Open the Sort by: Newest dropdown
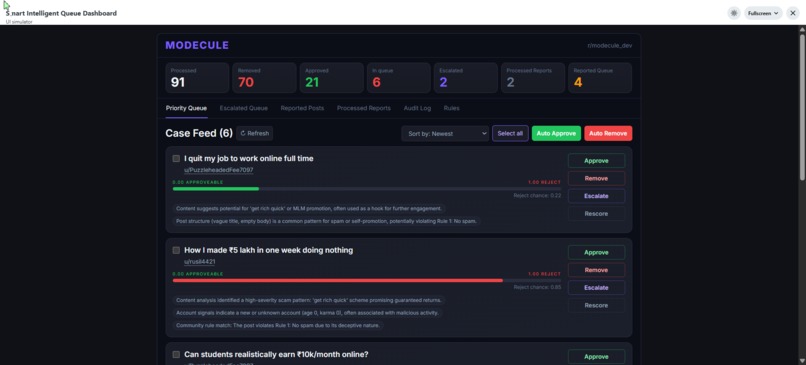This screenshot has height=365, width=806. click(x=445, y=134)
